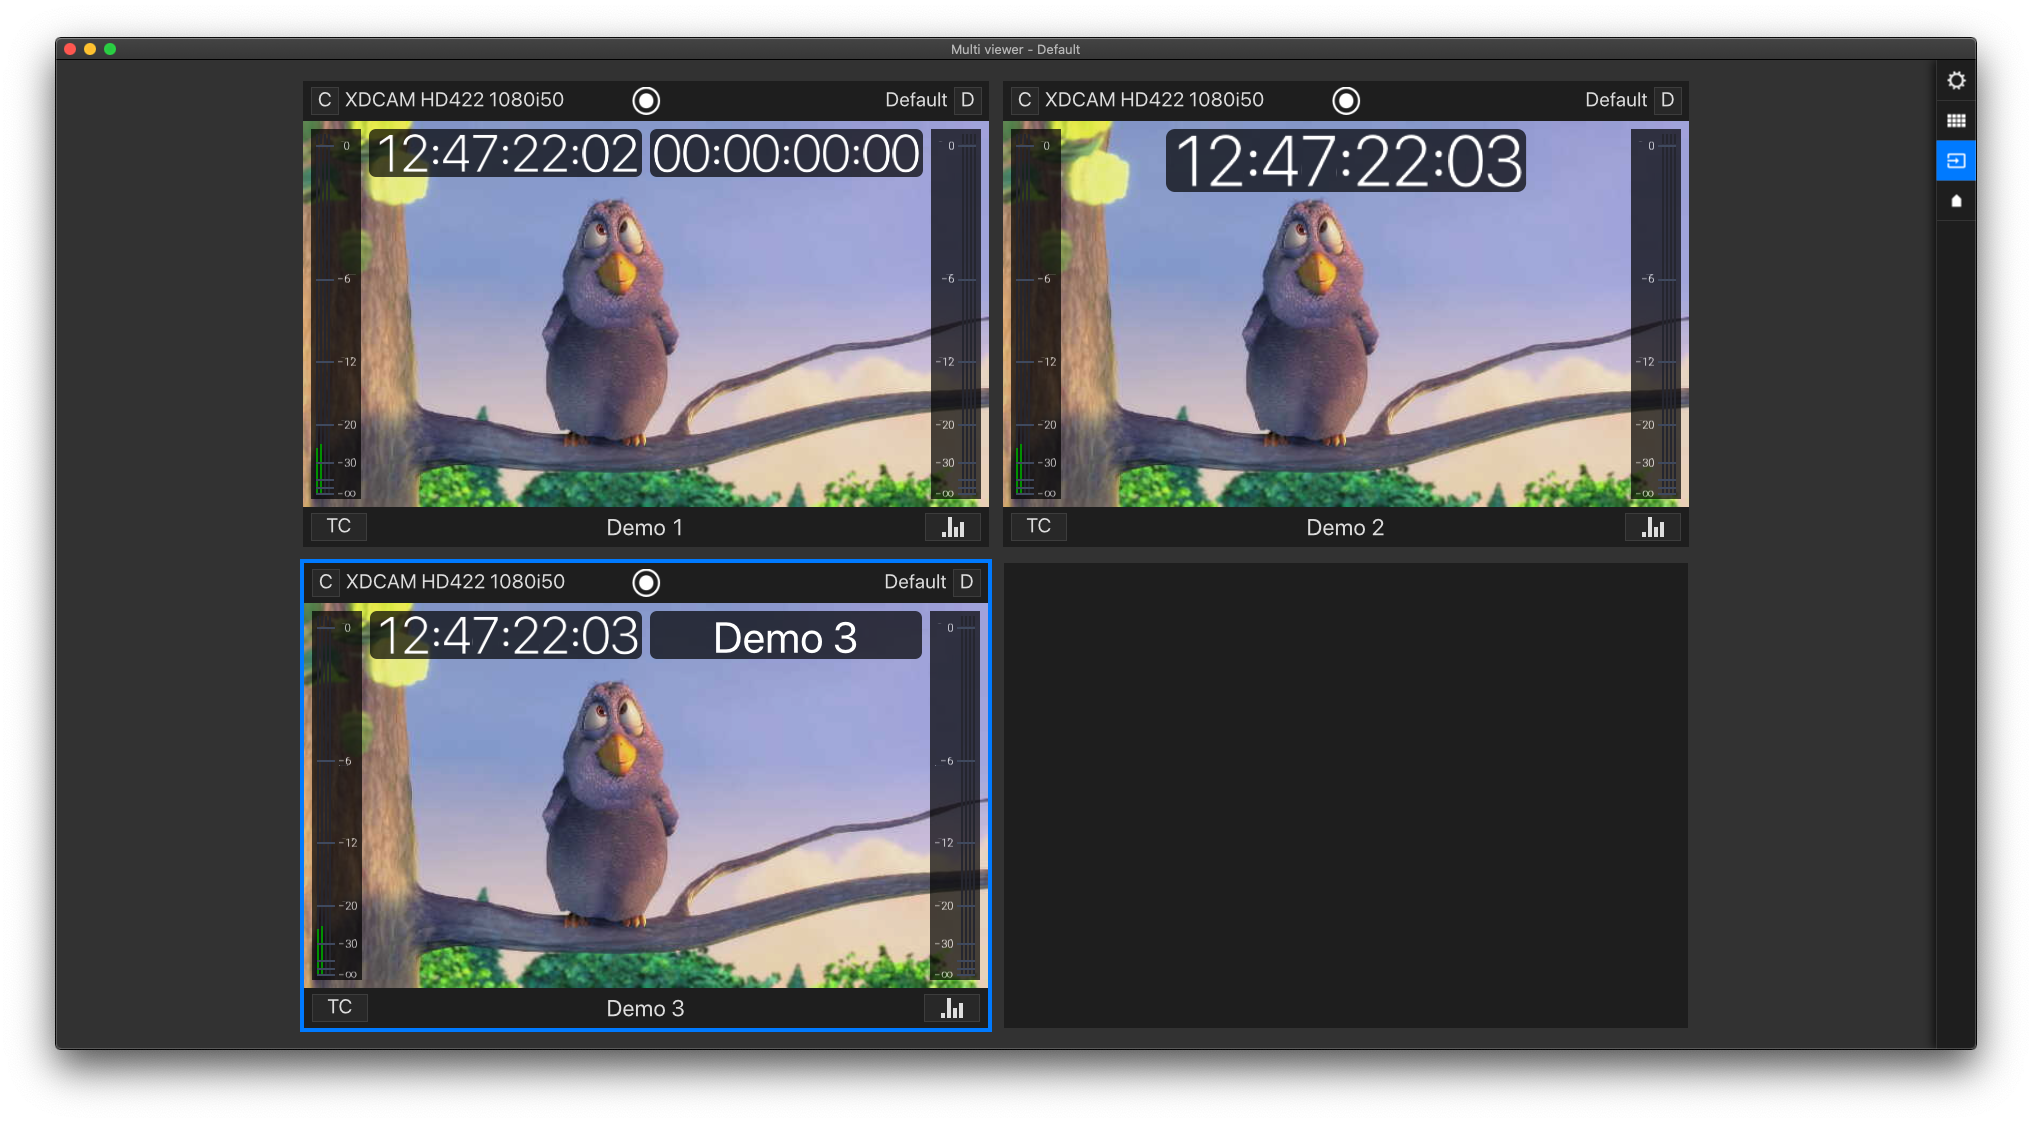Select the empty fourth viewer slot

[1346, 795]
